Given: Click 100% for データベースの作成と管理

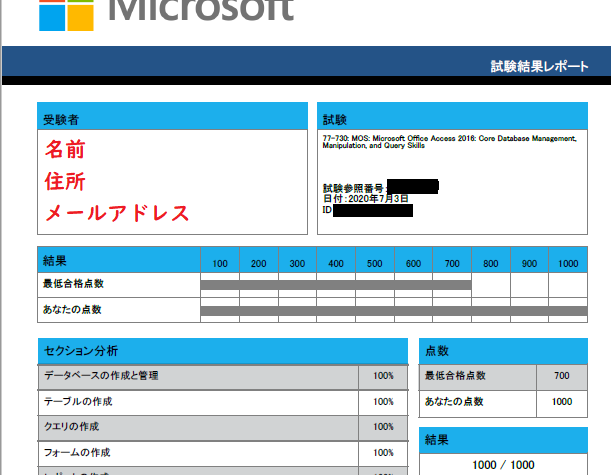Looking at the screenshot, I should coord(383,376).
